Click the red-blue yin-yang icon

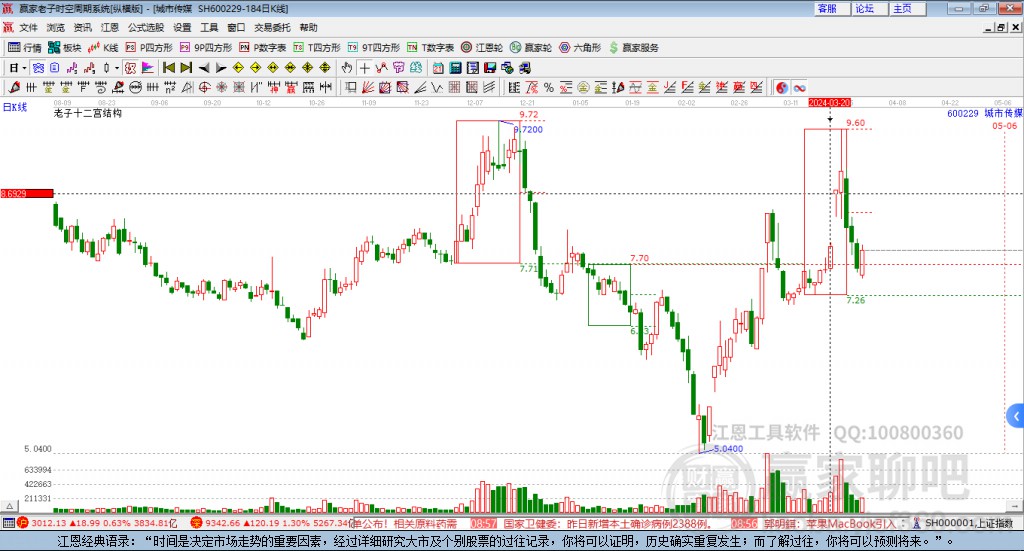pos(782,87)
